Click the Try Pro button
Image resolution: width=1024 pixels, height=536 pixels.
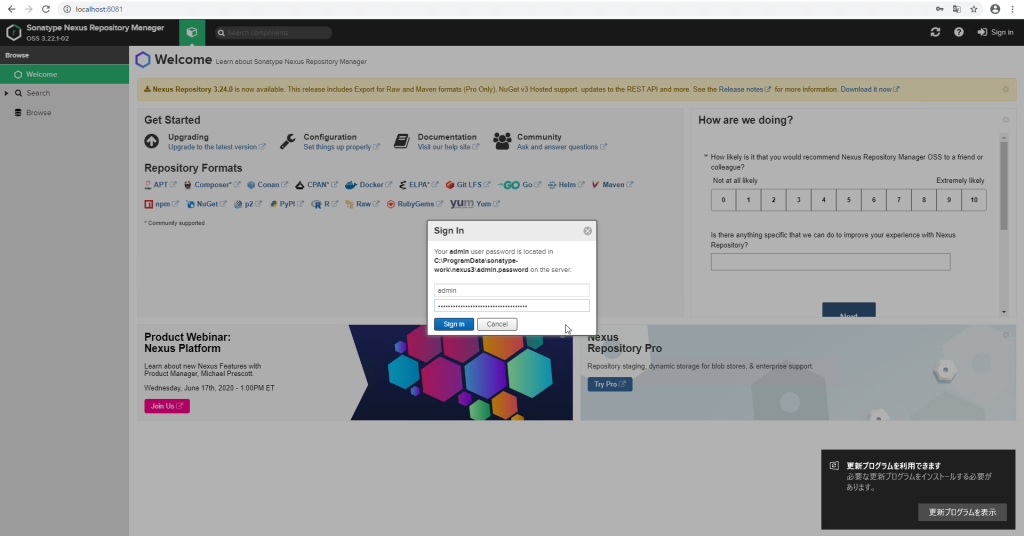click(609, 384)
